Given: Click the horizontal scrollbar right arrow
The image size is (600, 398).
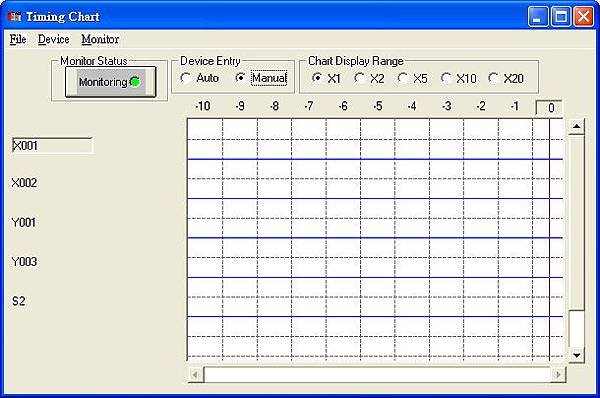Looking at the screenshot, I should coord(558,375).
